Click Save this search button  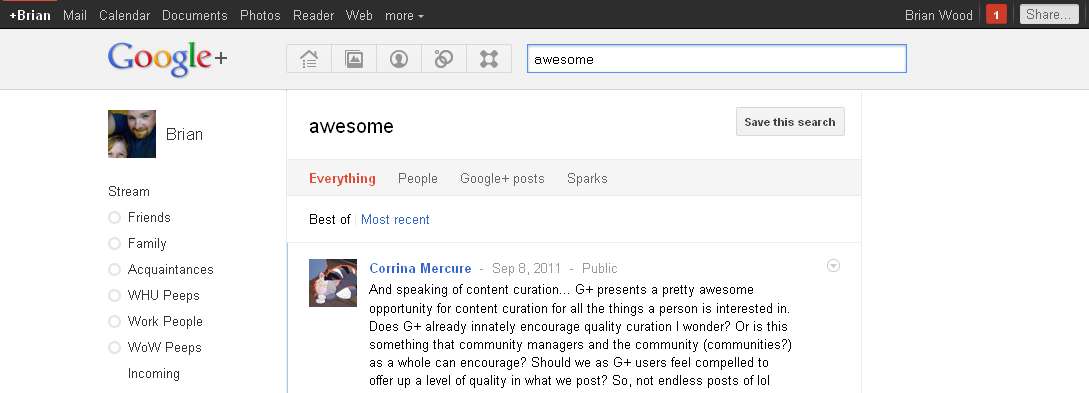click(x=790, y=122)
